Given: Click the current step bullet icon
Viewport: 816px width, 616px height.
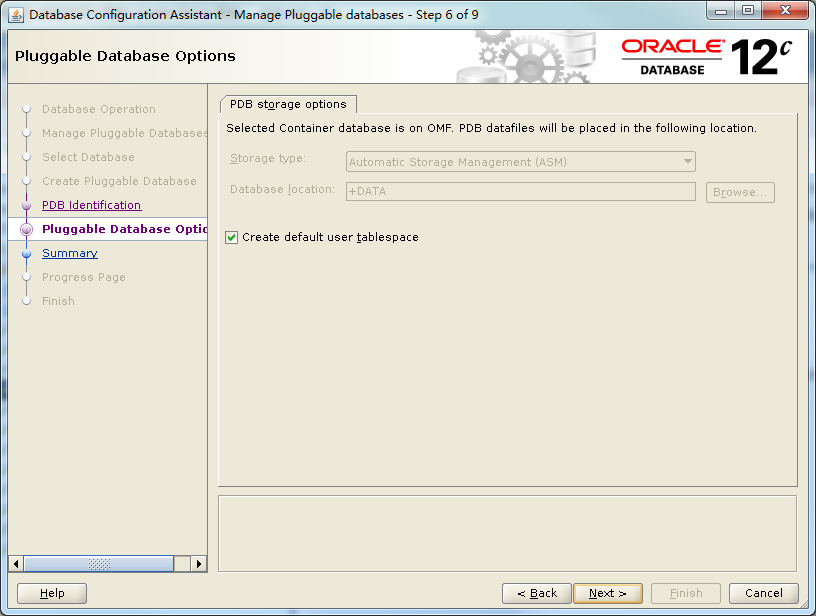Looking at the screenshot, I should coord(27,229).
